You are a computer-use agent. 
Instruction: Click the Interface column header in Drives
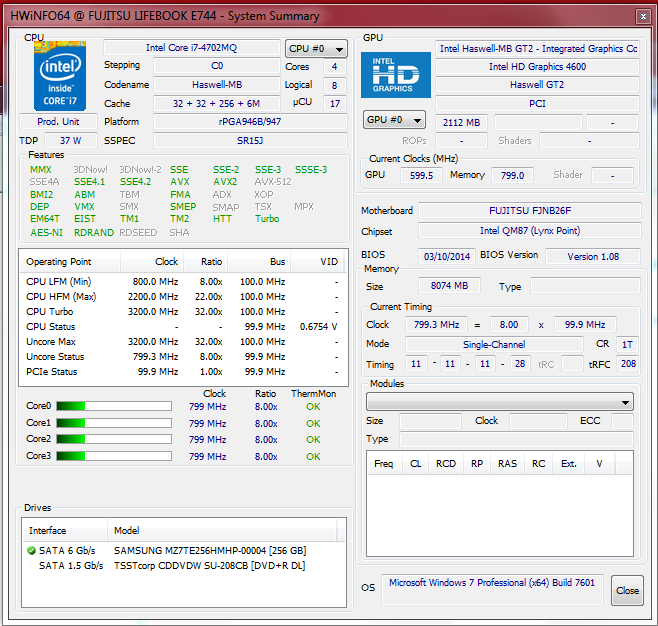point(65,531)
